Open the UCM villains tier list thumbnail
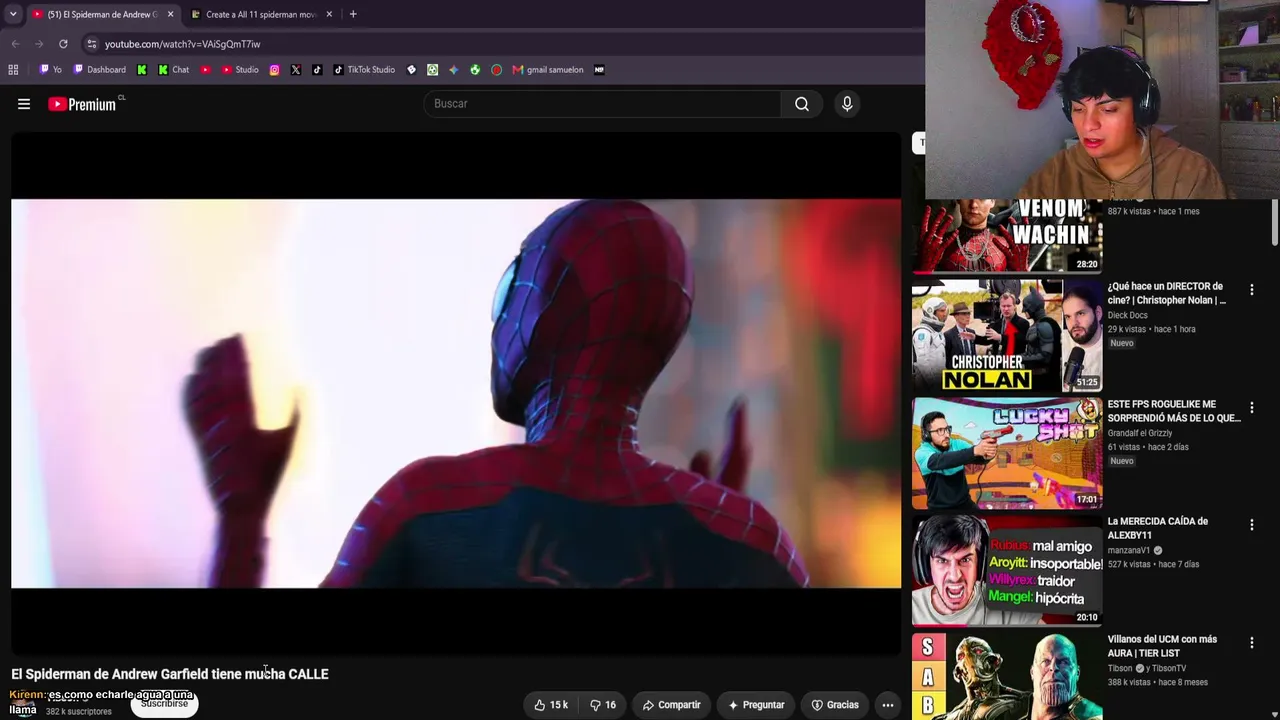This screenshot has height=720, width=1280. [1007, 677]
